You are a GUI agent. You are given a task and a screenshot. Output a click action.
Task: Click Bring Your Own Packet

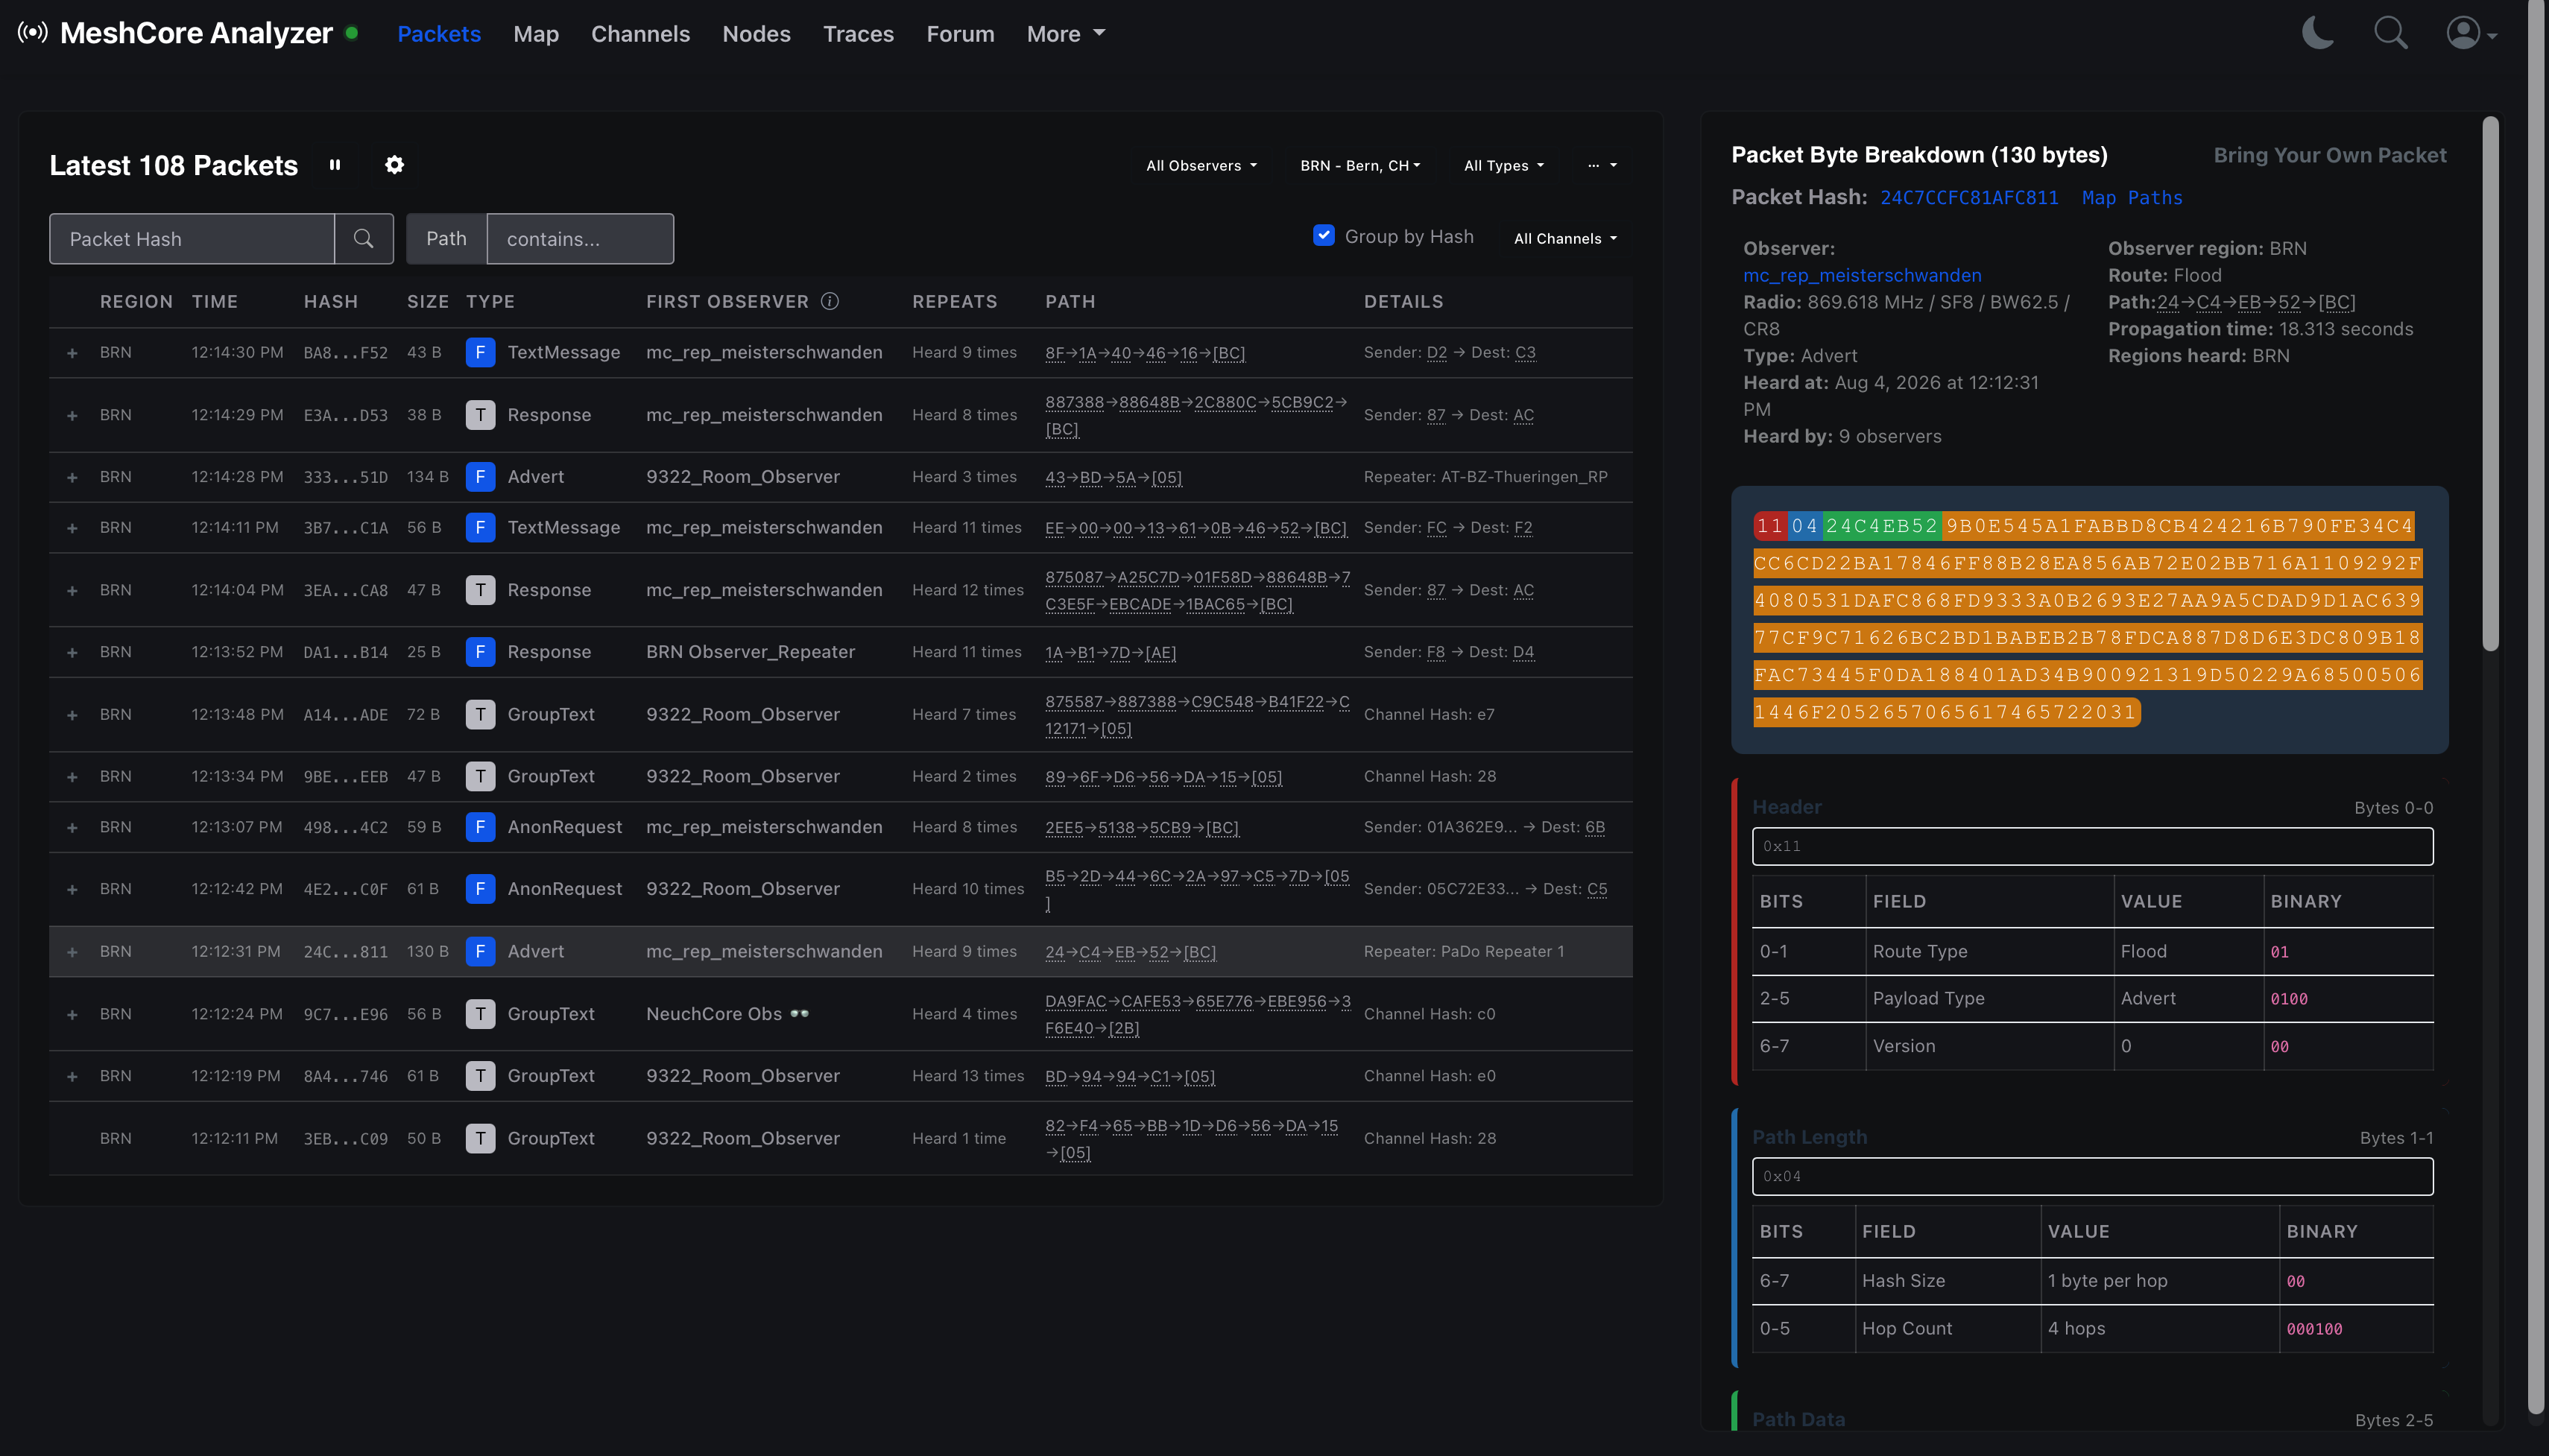[x=2330, y=155]
